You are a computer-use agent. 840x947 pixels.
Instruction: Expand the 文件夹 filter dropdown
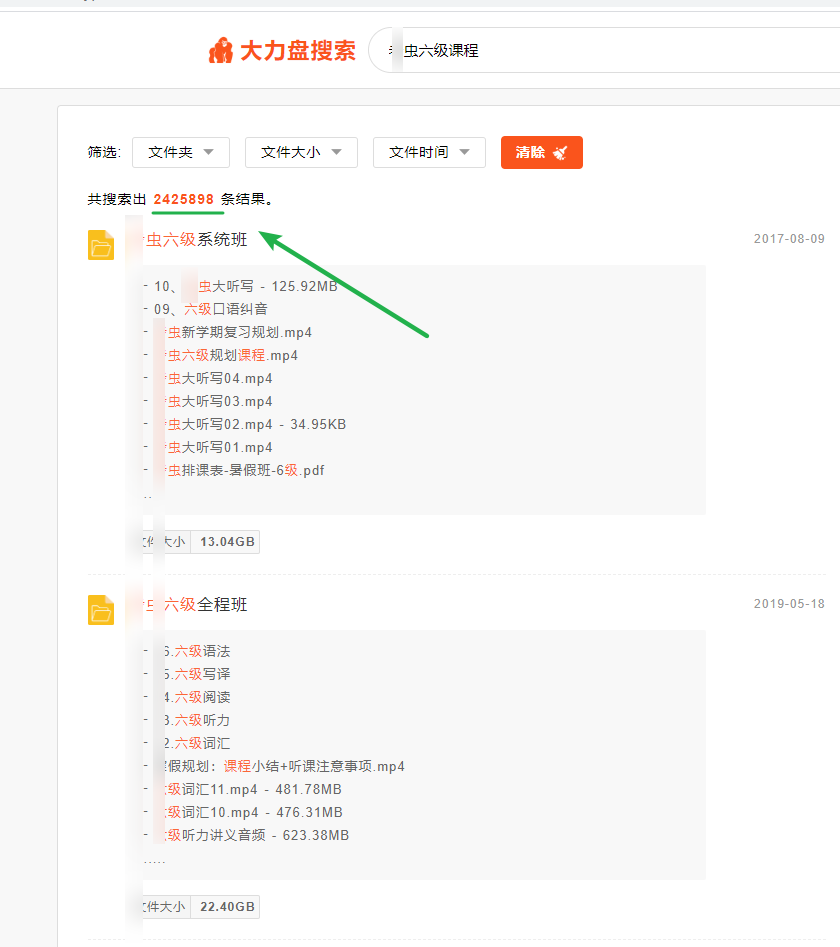coord(181,152)
